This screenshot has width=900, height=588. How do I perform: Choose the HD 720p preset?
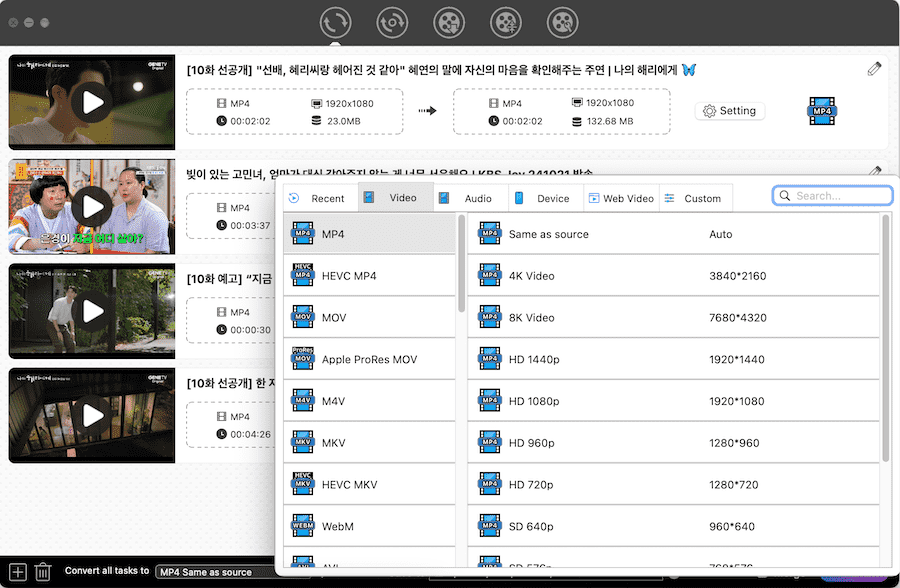673,485
